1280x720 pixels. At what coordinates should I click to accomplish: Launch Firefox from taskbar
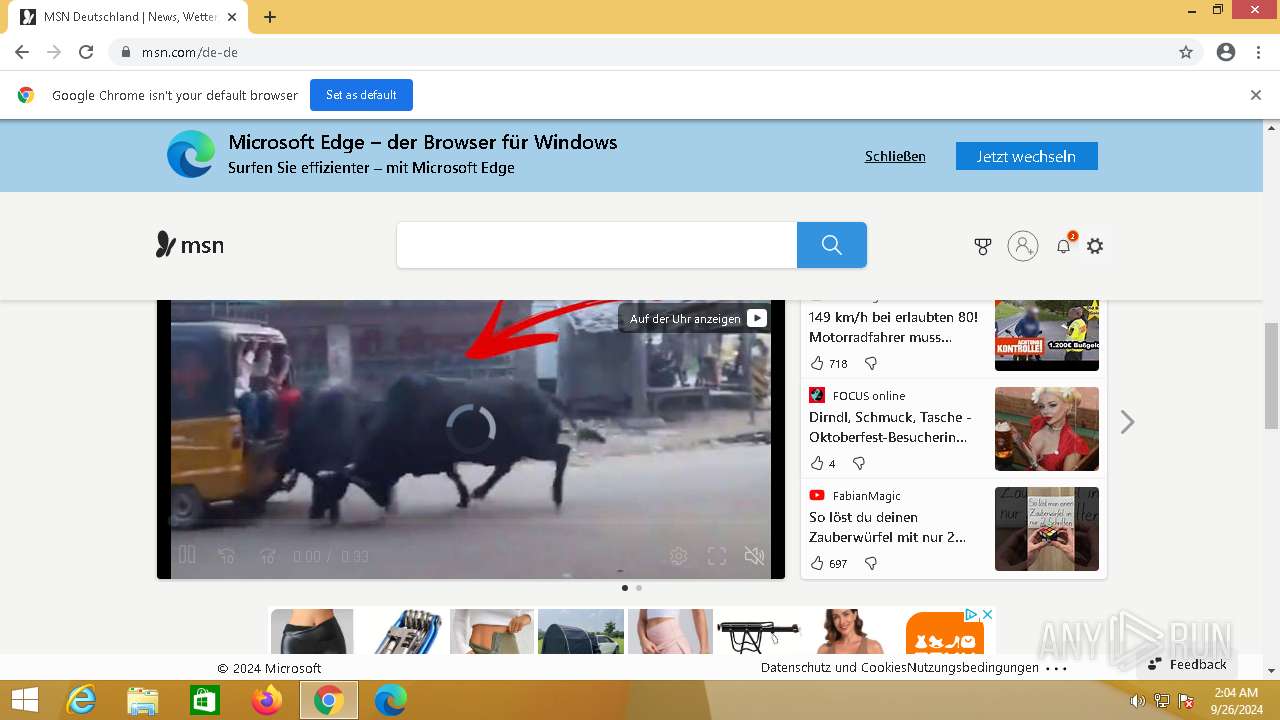(x=267, y=700)
